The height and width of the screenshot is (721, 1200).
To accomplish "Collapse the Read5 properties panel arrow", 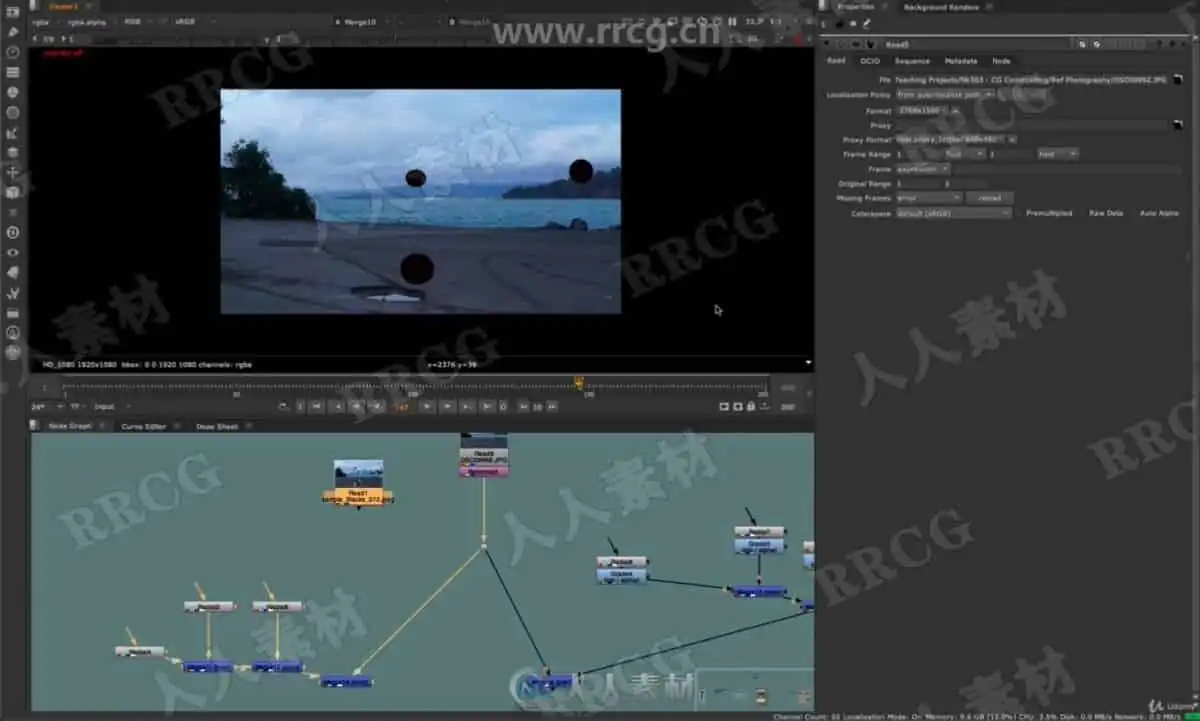I will click(x=825, y=44).
